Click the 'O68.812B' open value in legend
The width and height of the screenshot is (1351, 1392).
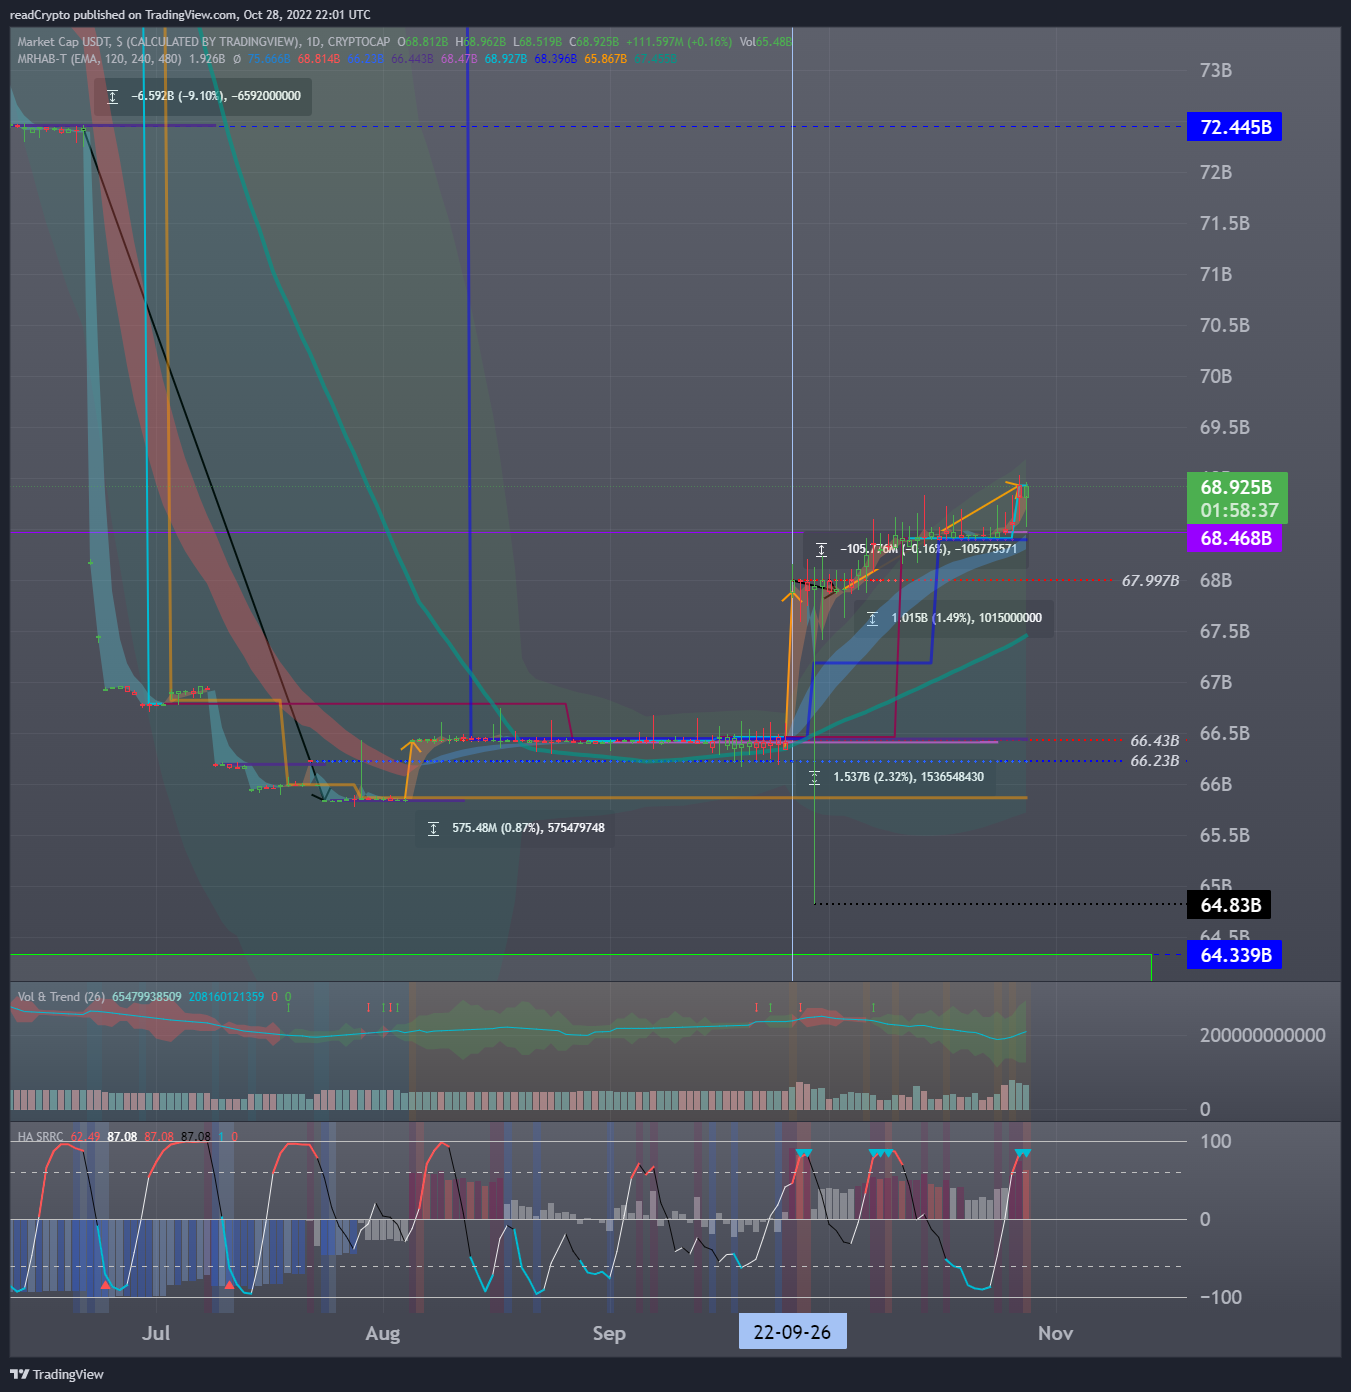tap(422, 42)
